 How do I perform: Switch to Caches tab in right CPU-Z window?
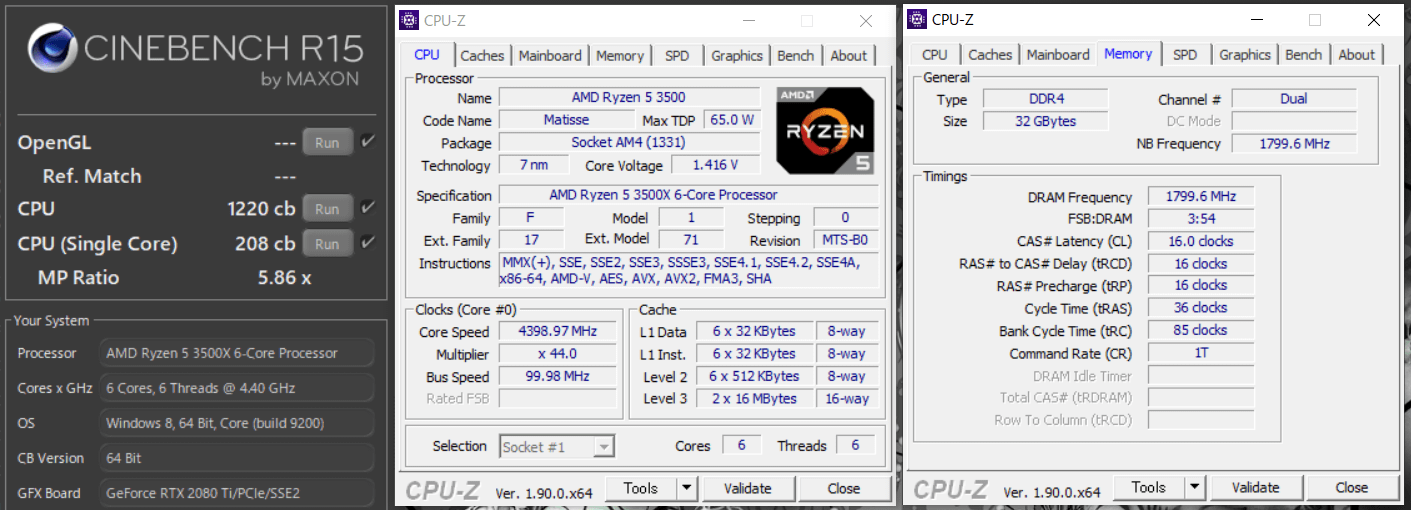pos(990,55)
